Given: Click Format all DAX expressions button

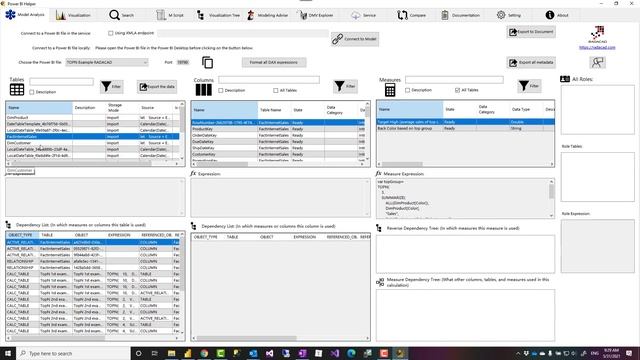Looking at the screenshot, I should [x=274, y=62].
